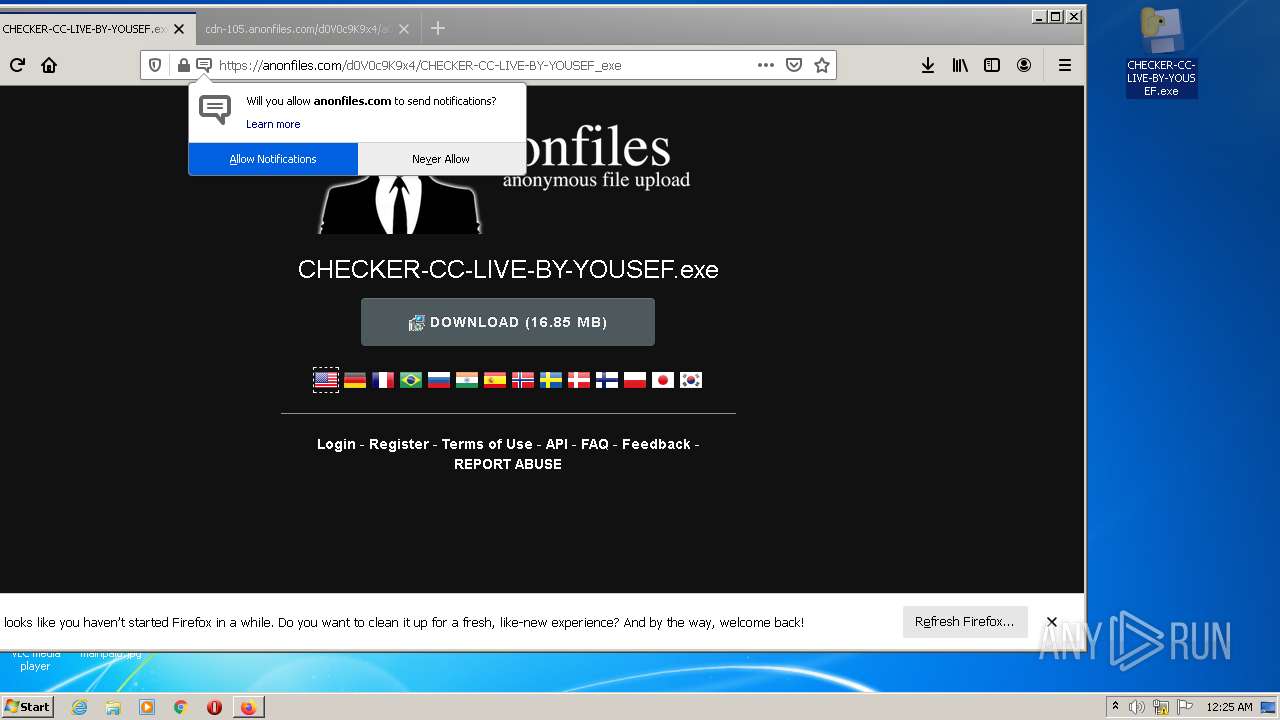Open Terms of Use page
This screenshot has width=1280, height=720.
click(x=487, y=444)
